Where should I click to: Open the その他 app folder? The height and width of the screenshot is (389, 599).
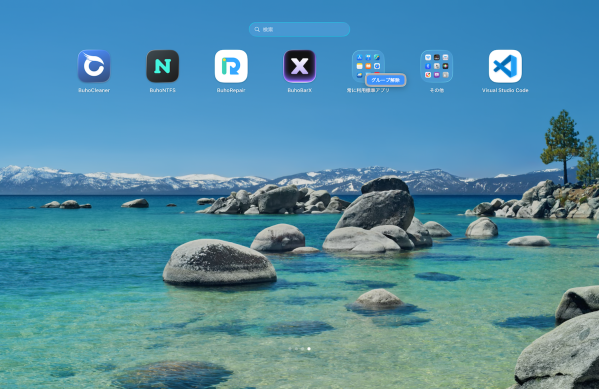[437, 66]
